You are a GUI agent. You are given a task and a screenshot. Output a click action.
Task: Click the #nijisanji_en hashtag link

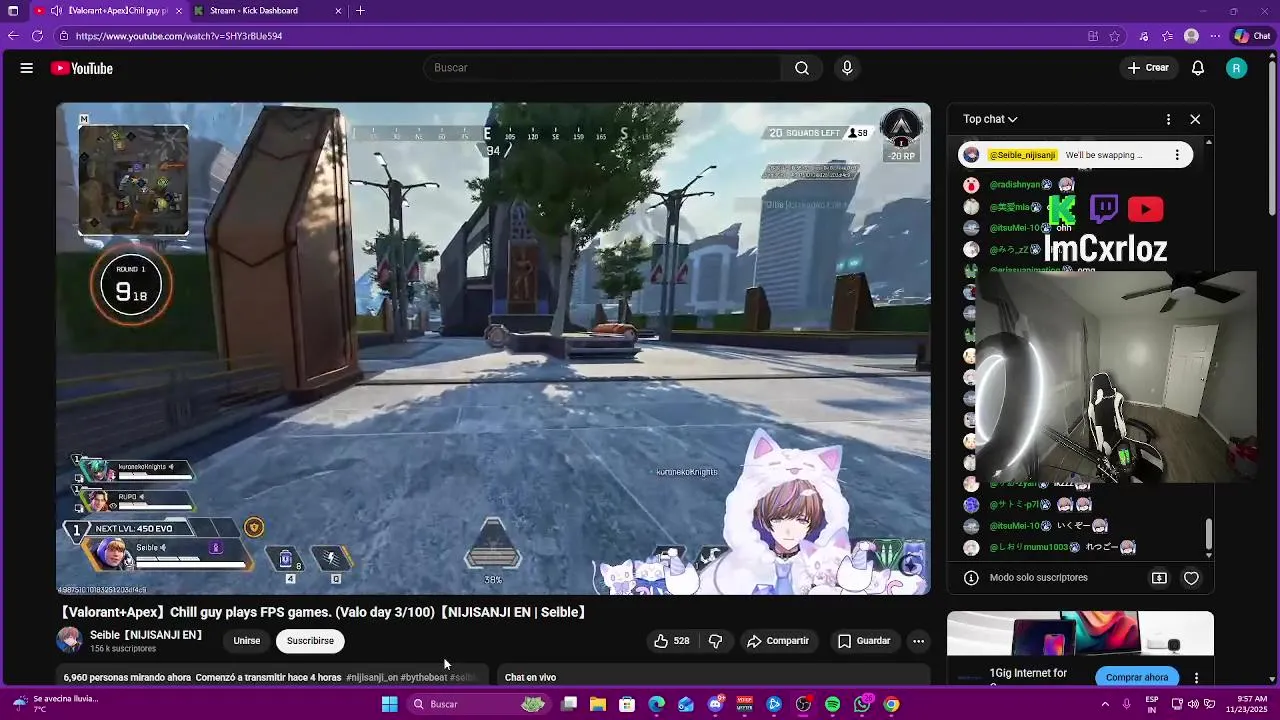coord(372,678)
